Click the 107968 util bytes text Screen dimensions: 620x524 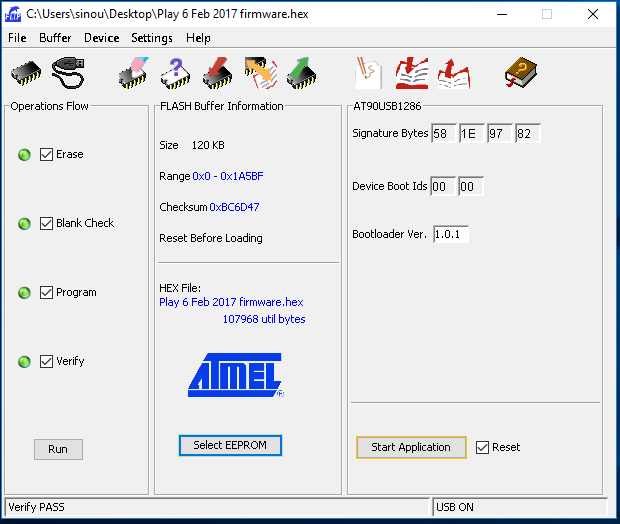(264, 319)
